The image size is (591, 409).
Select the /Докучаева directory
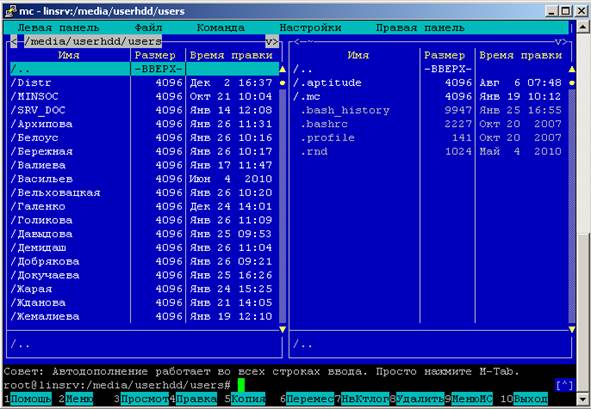144,275
